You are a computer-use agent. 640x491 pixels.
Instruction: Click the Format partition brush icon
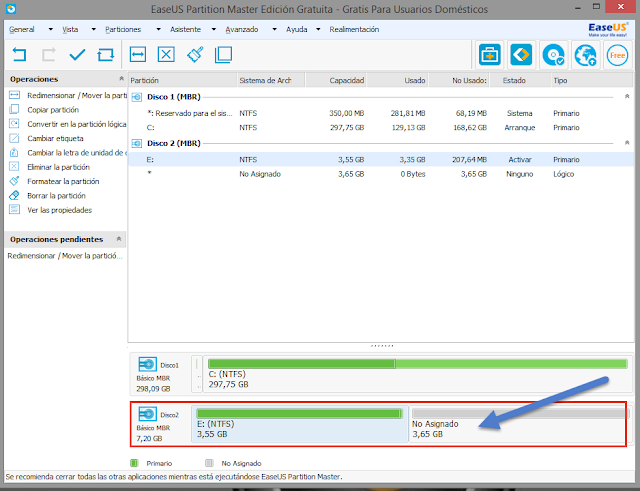(195, 54)
